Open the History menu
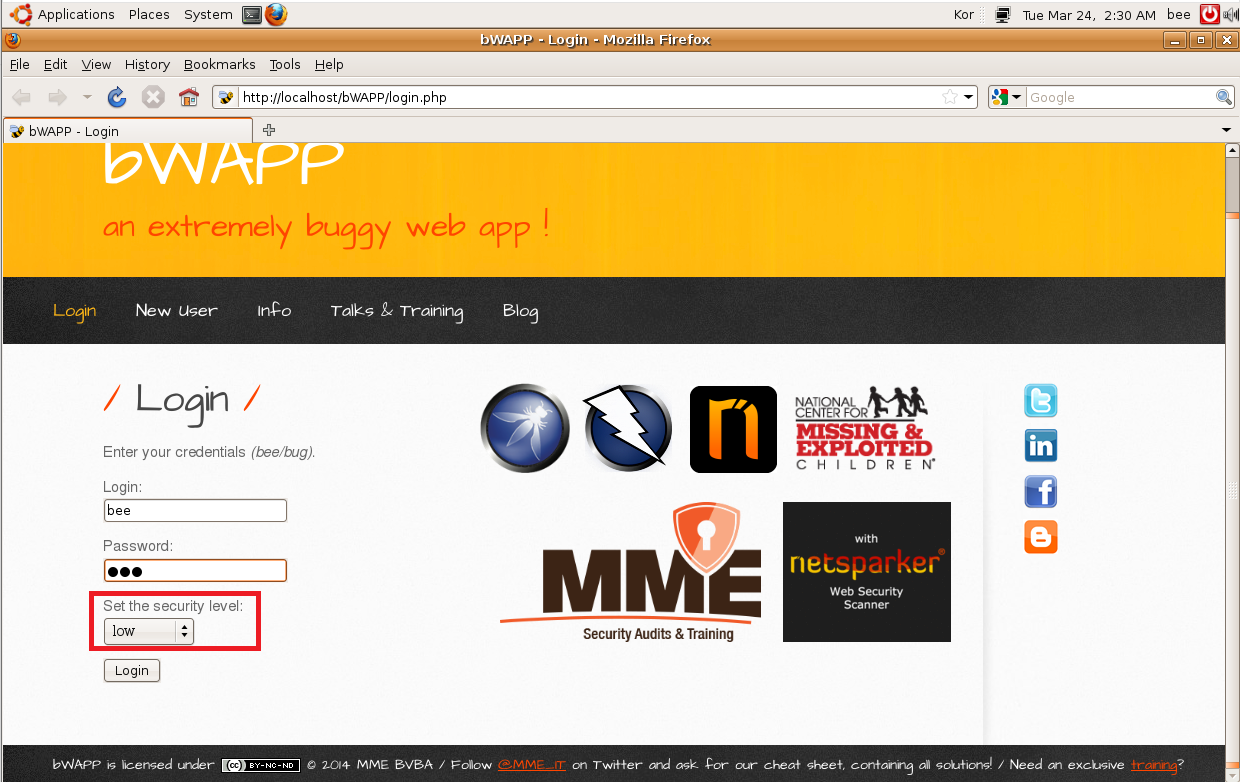This screenshot has height=782, width=1240. click(x=147, y=64)
